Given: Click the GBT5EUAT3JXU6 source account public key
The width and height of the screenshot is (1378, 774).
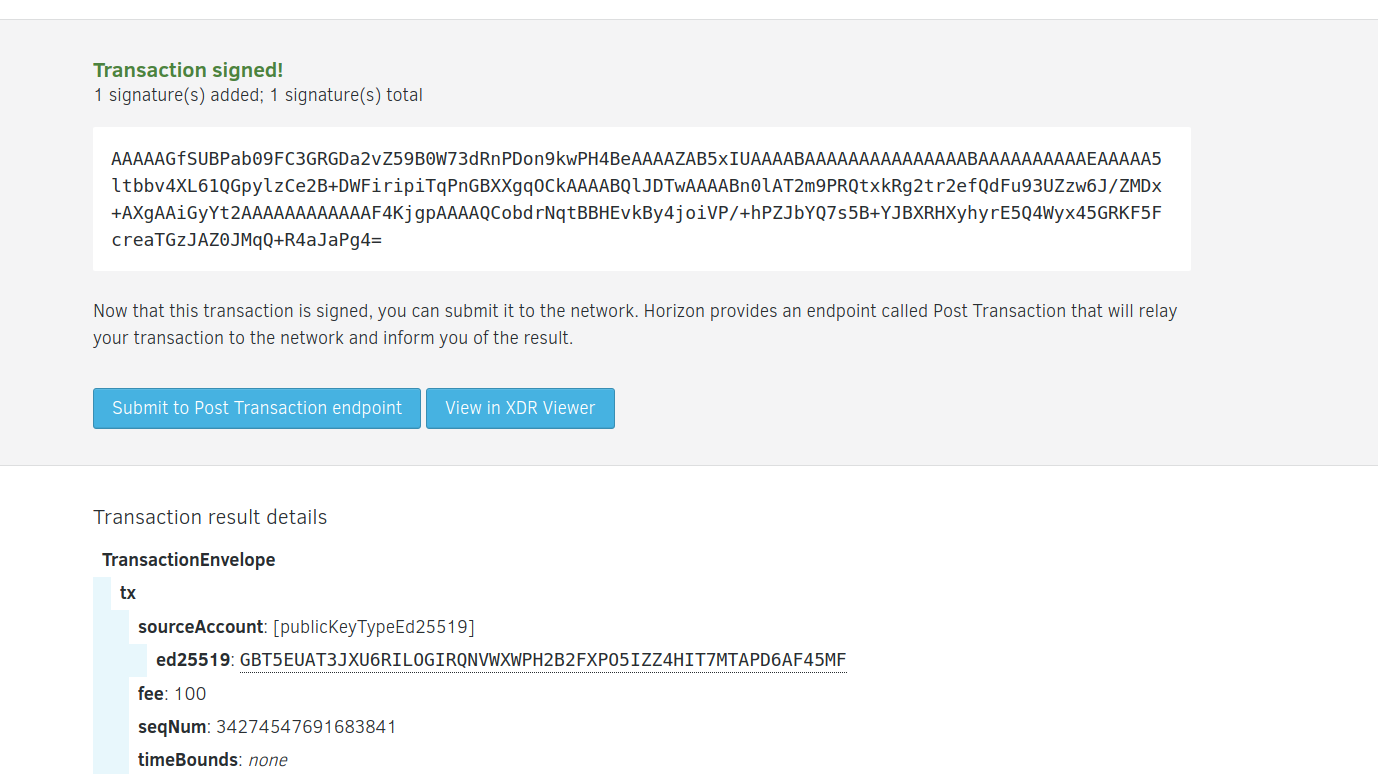Looking at the screenshot, I should click(x=543, y=660).
